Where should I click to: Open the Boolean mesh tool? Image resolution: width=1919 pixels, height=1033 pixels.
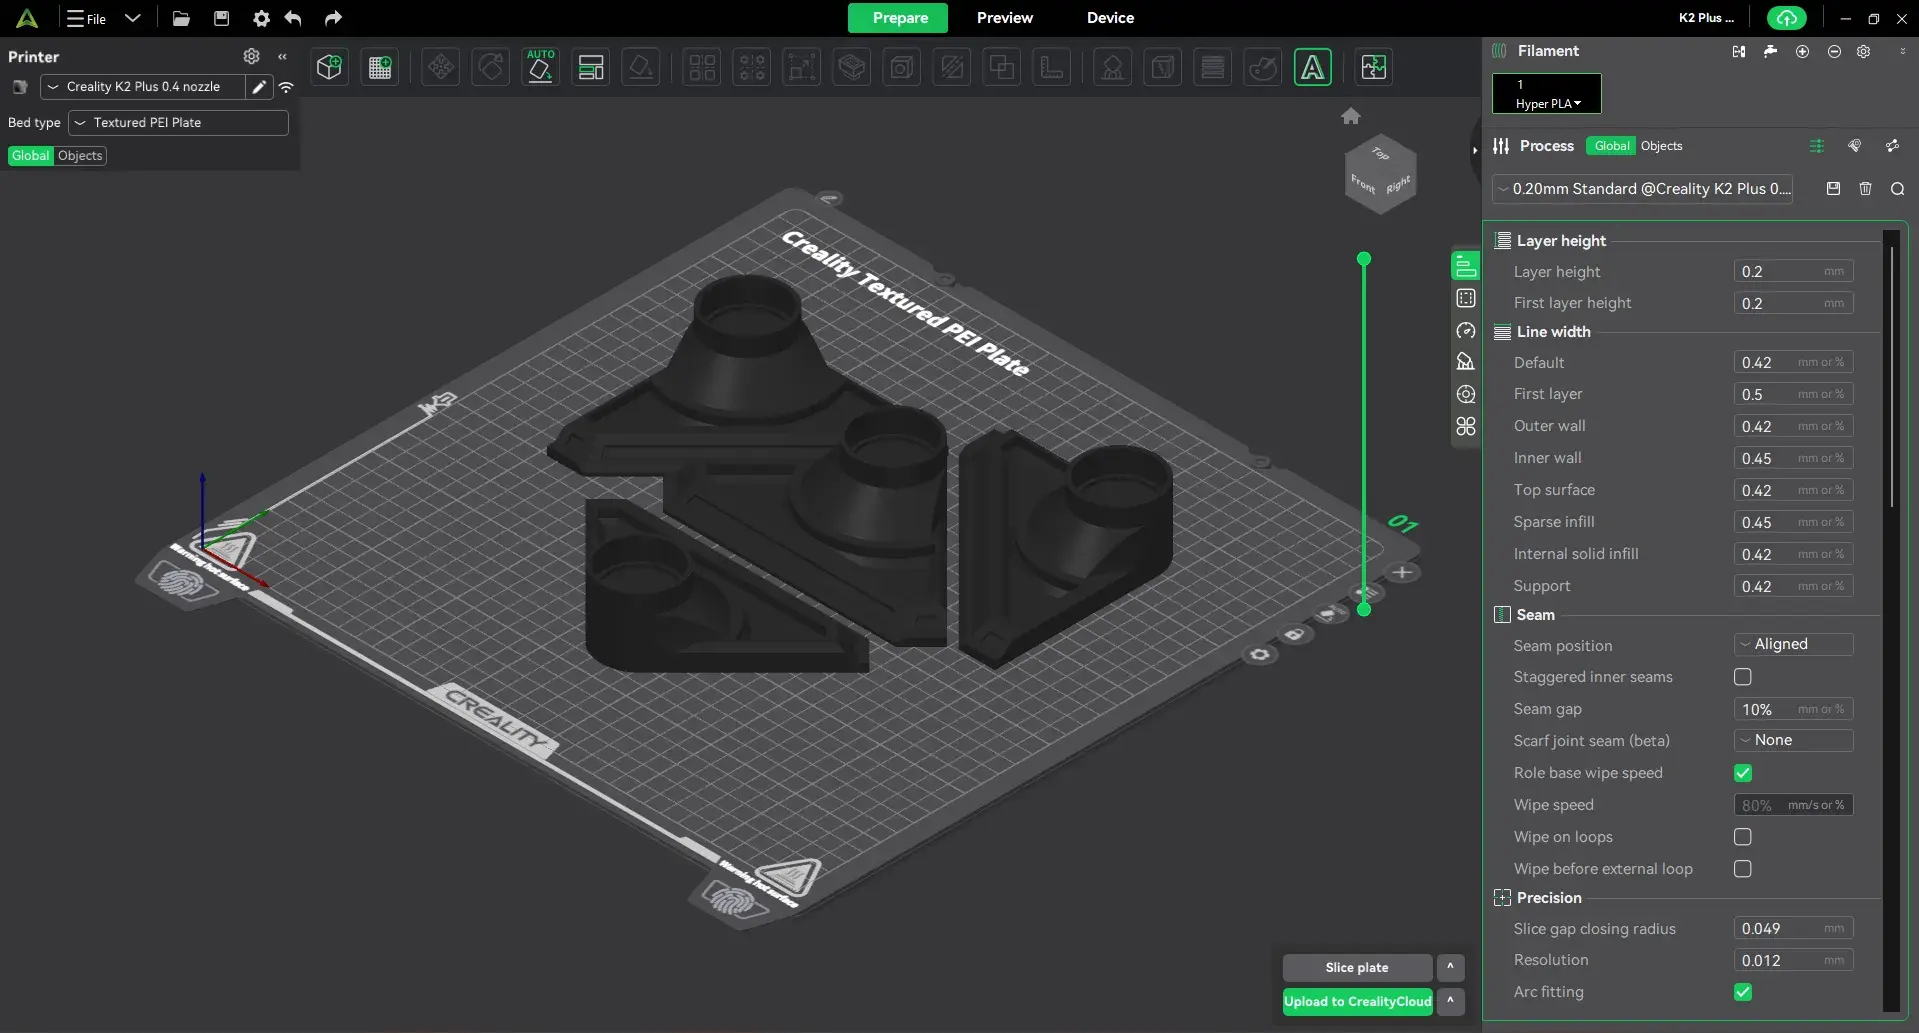(1002, 67)
